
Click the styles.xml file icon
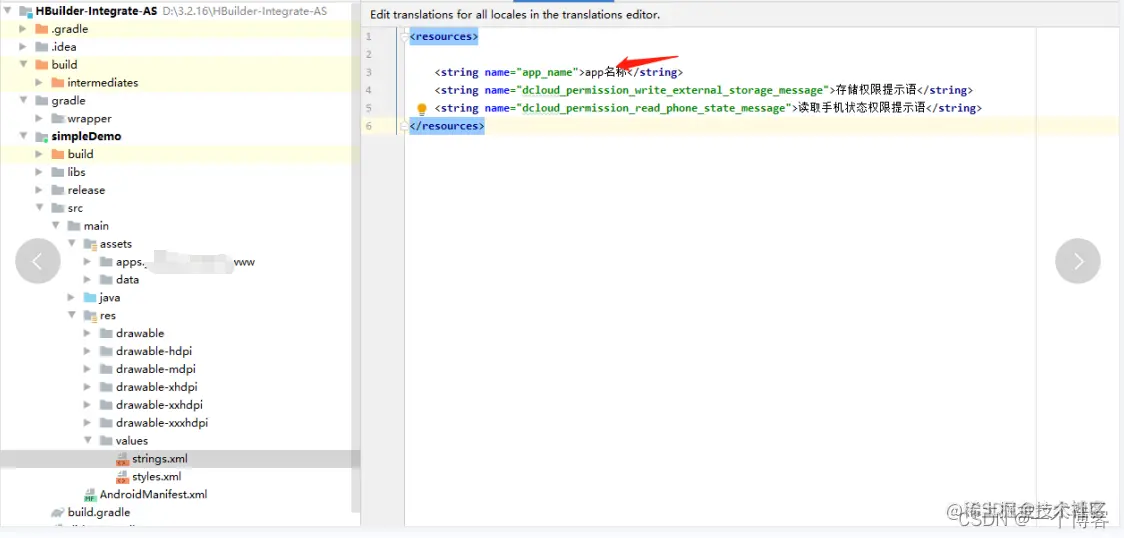point(123,476)
